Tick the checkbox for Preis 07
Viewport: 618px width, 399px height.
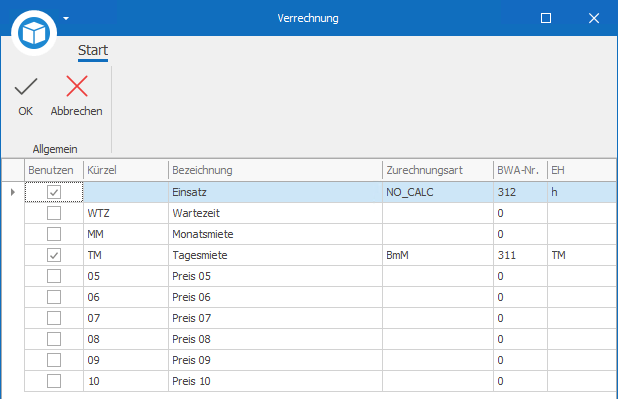tap(54, 318)
